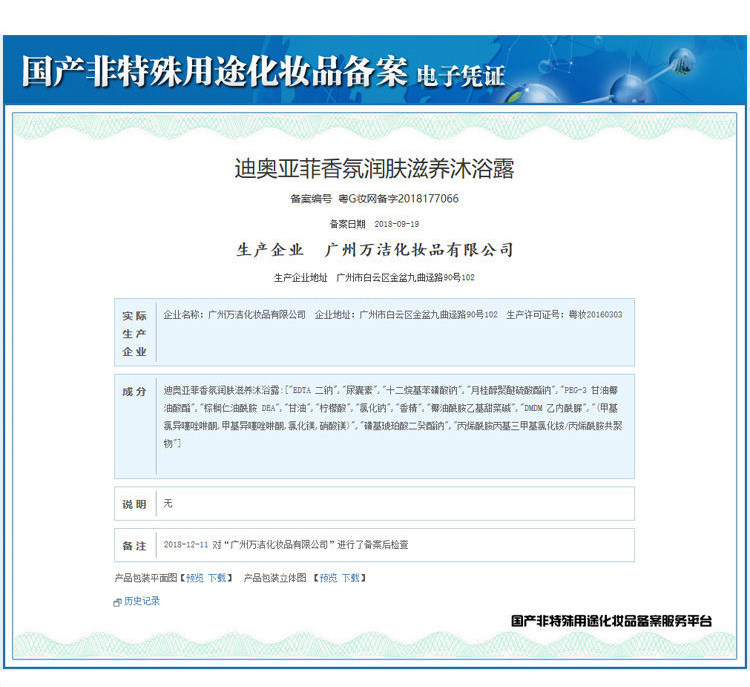
Task: Click the ingredients list text starting with EDTA 二钠
Action: pyautogui.click(x=392, y=417)
